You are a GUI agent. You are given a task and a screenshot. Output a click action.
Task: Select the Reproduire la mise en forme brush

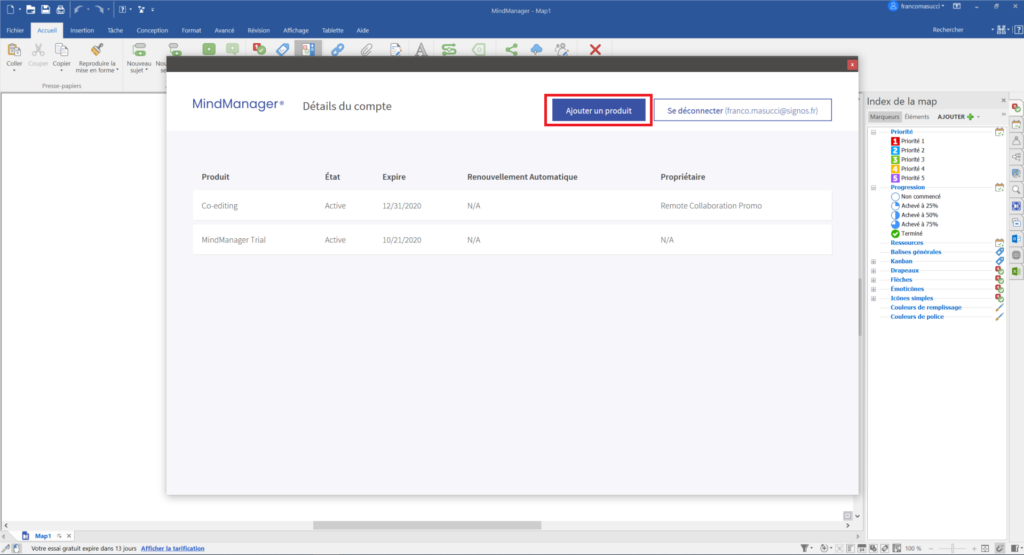[x=97, y=50]
